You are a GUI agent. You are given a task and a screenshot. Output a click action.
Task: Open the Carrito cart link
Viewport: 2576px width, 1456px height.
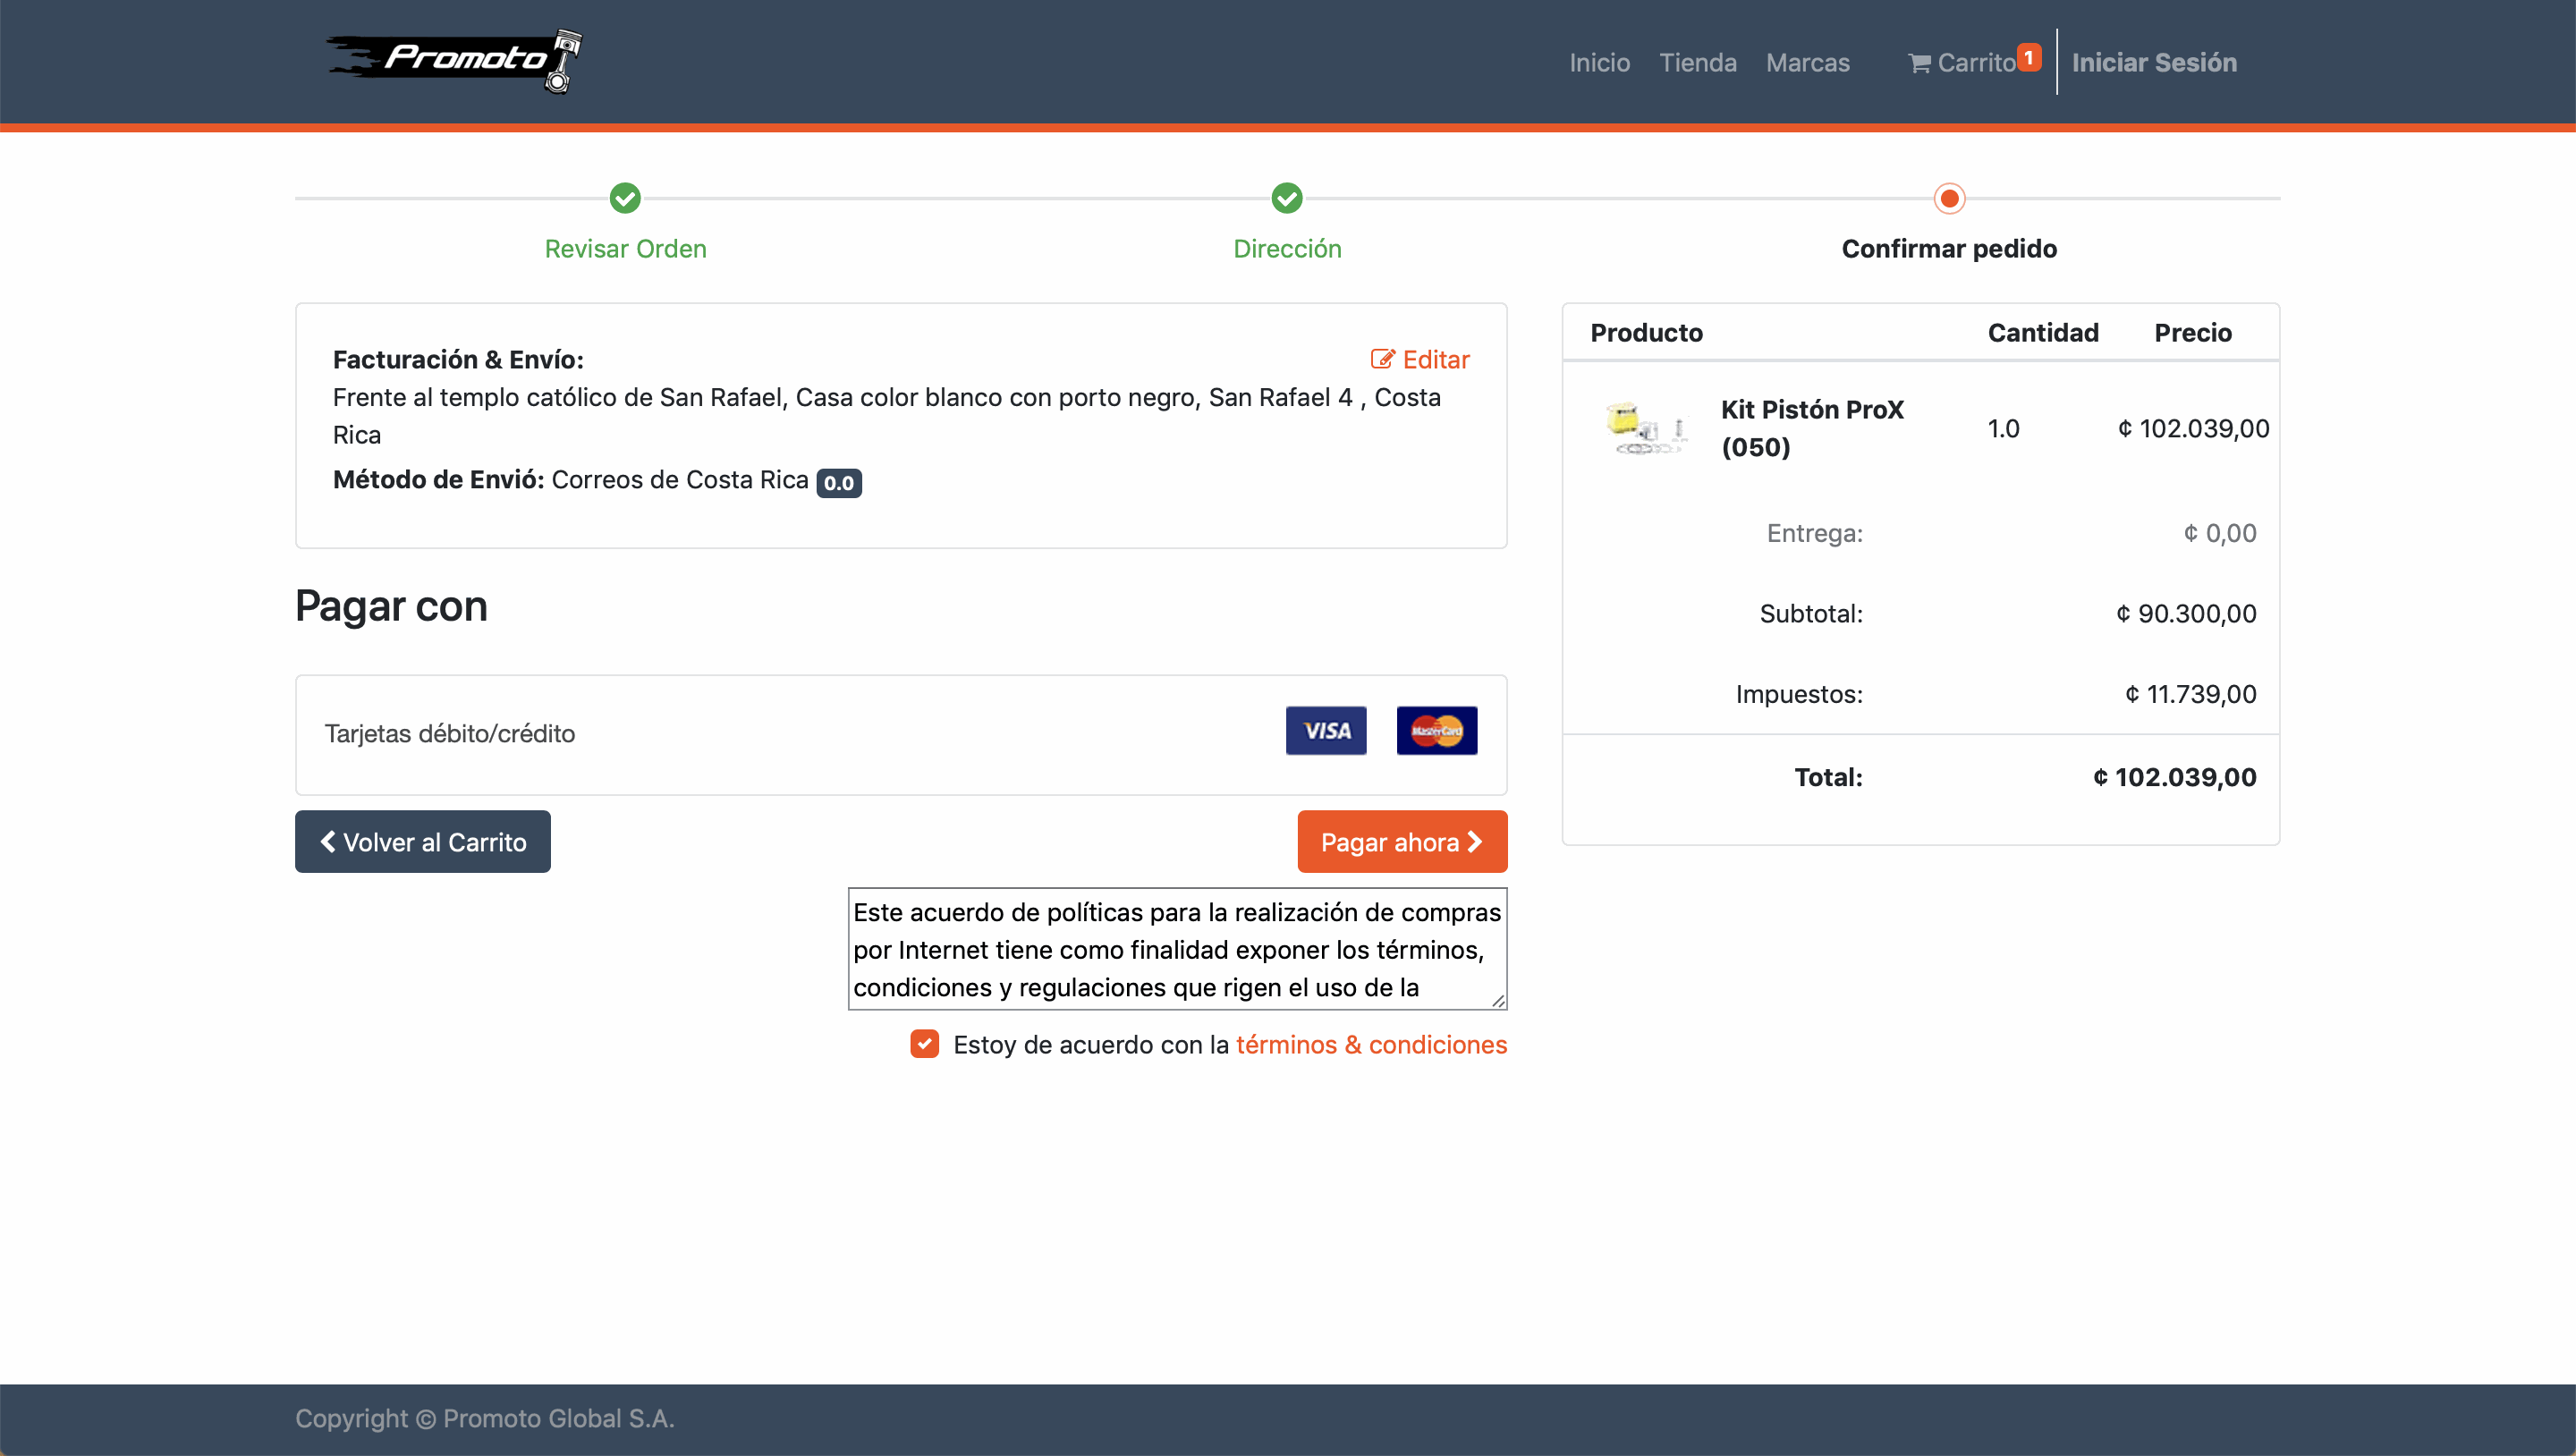pyautogui.click(x=1962, y=62)
